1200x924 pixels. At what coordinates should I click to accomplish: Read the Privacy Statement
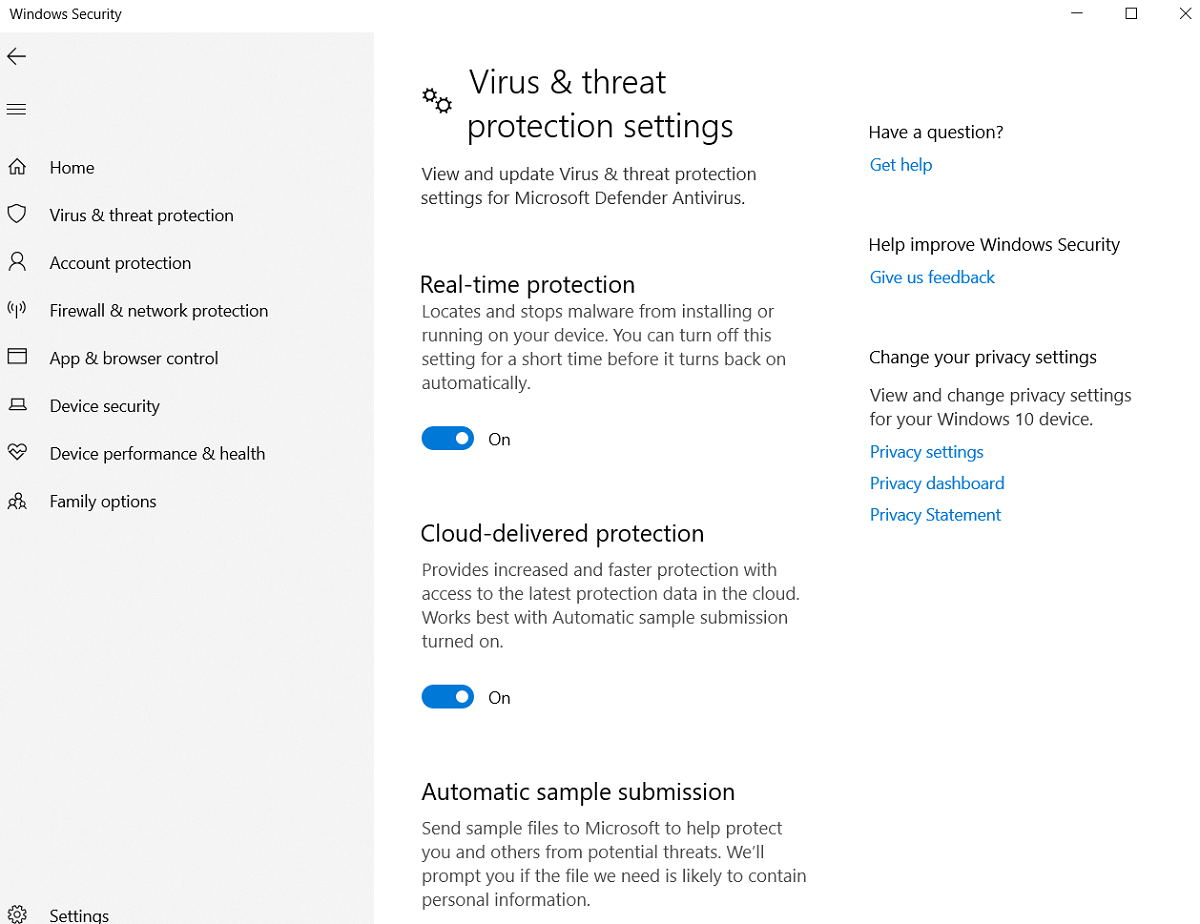(935, 514)
